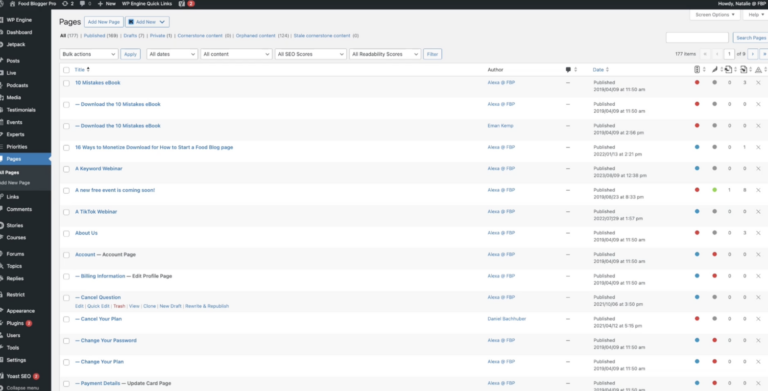Sort by outgoing internal links column icon
Viewport: 768px width, 391px height.
[728, 70]
